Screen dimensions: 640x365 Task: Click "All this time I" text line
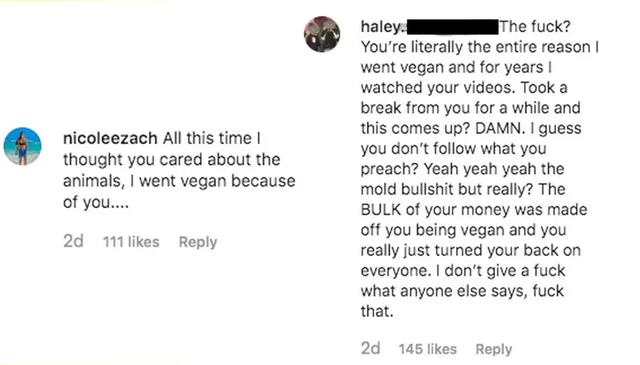point(211,138)
